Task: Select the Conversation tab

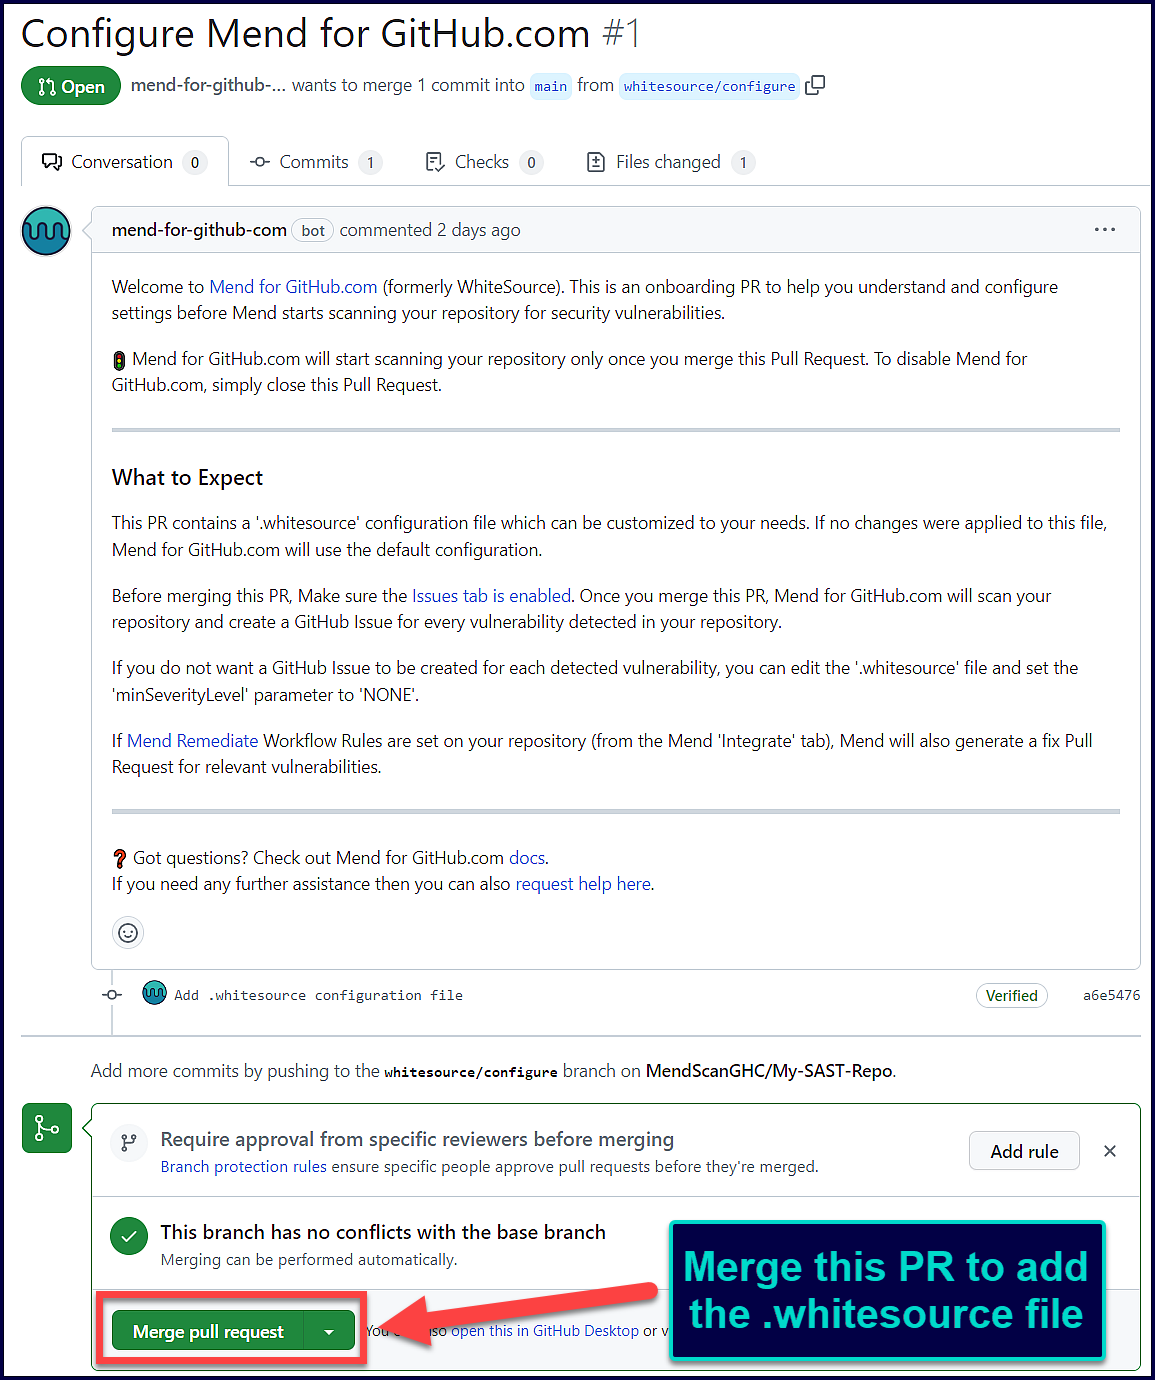Action: click(122, 162)
